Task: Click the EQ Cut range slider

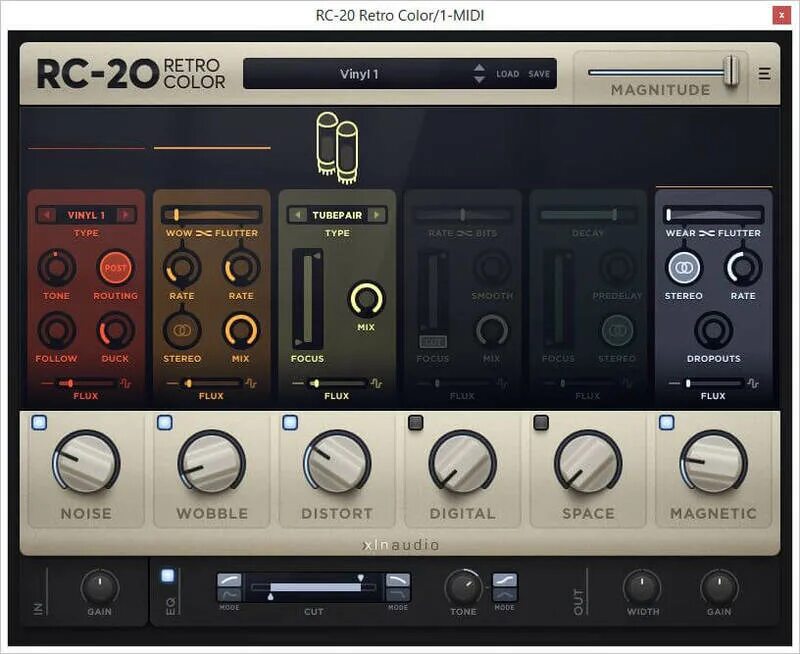Action: (x=314, y=587)
